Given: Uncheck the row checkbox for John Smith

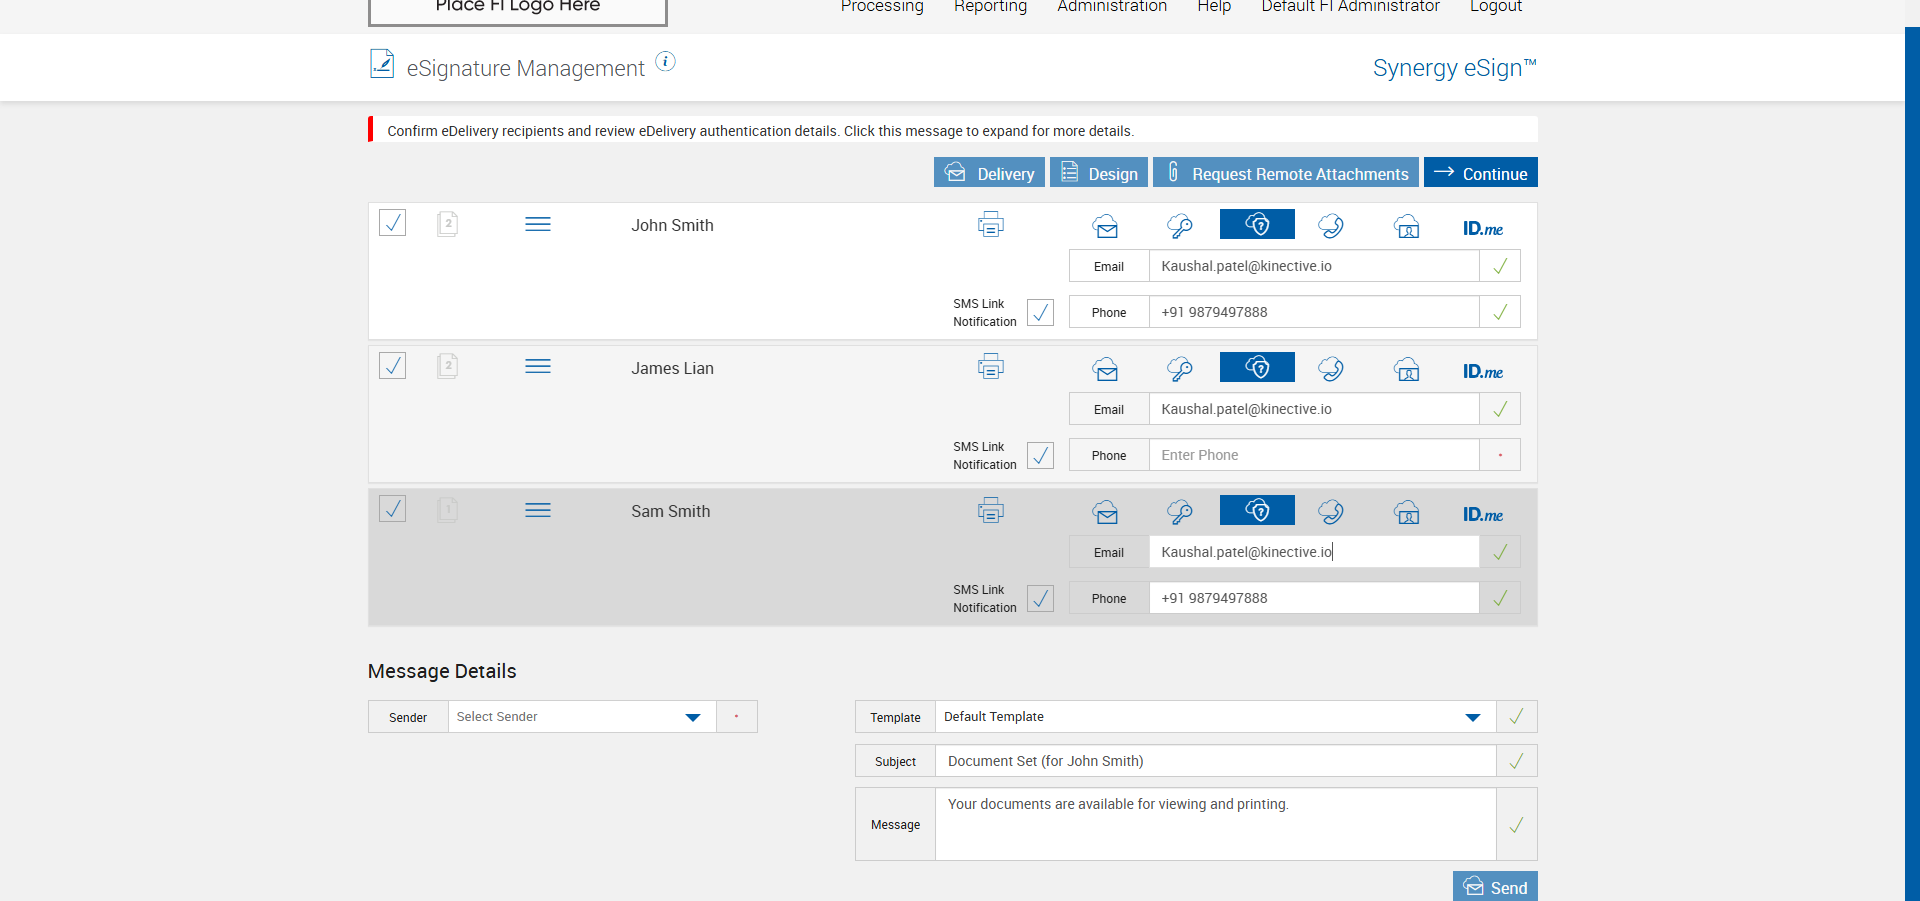Looking at the screenshot, I should click(x=393, y=222).
